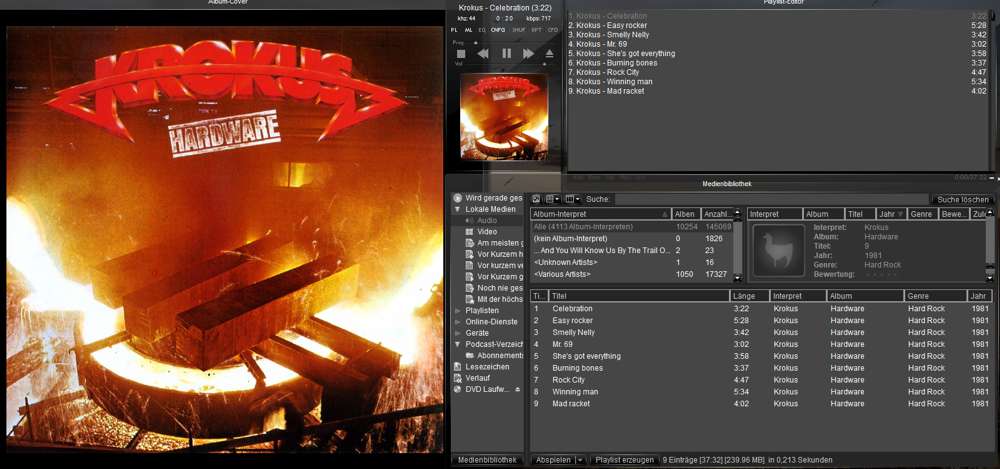This screenshot has height=469, width=1000.
Task: Click the Suche löschen button
Action: click(961, 200)
